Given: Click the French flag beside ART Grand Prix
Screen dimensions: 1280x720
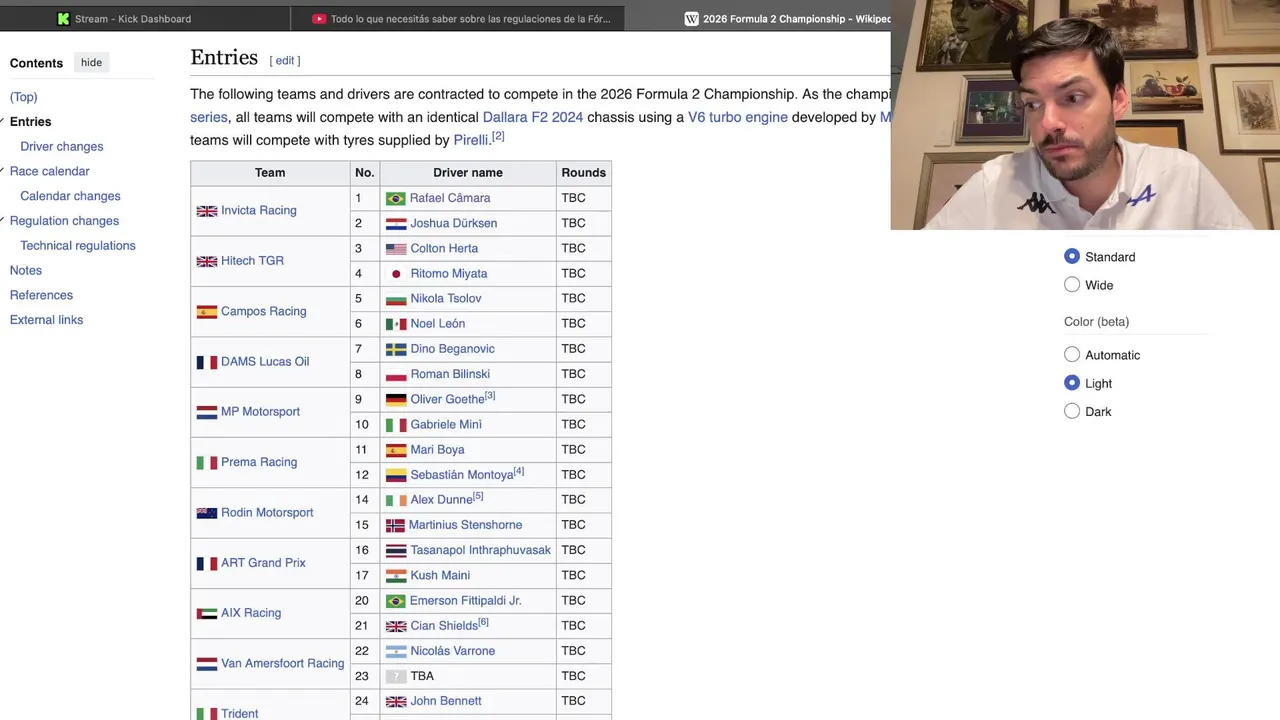Looking at the screenshot, I should 207,563.
